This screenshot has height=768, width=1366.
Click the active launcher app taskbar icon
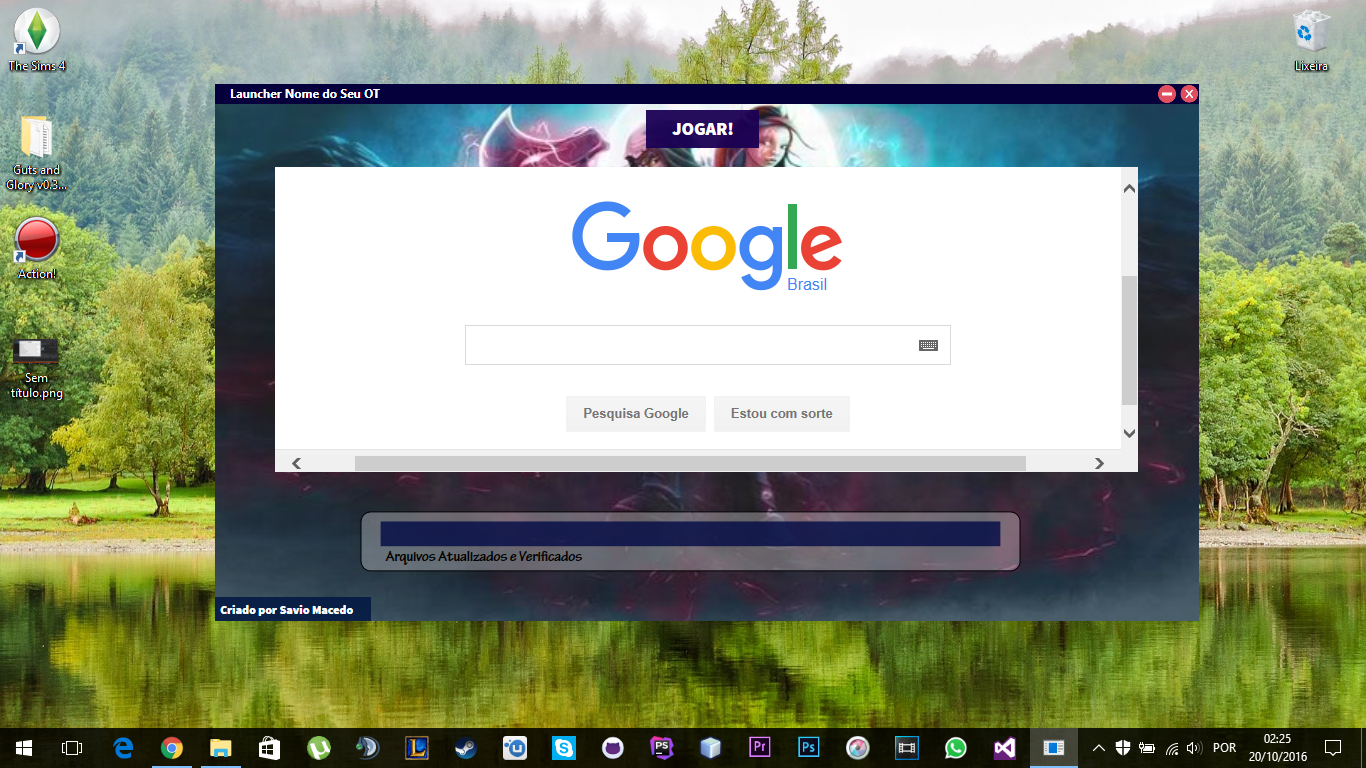coord(1054,747)
